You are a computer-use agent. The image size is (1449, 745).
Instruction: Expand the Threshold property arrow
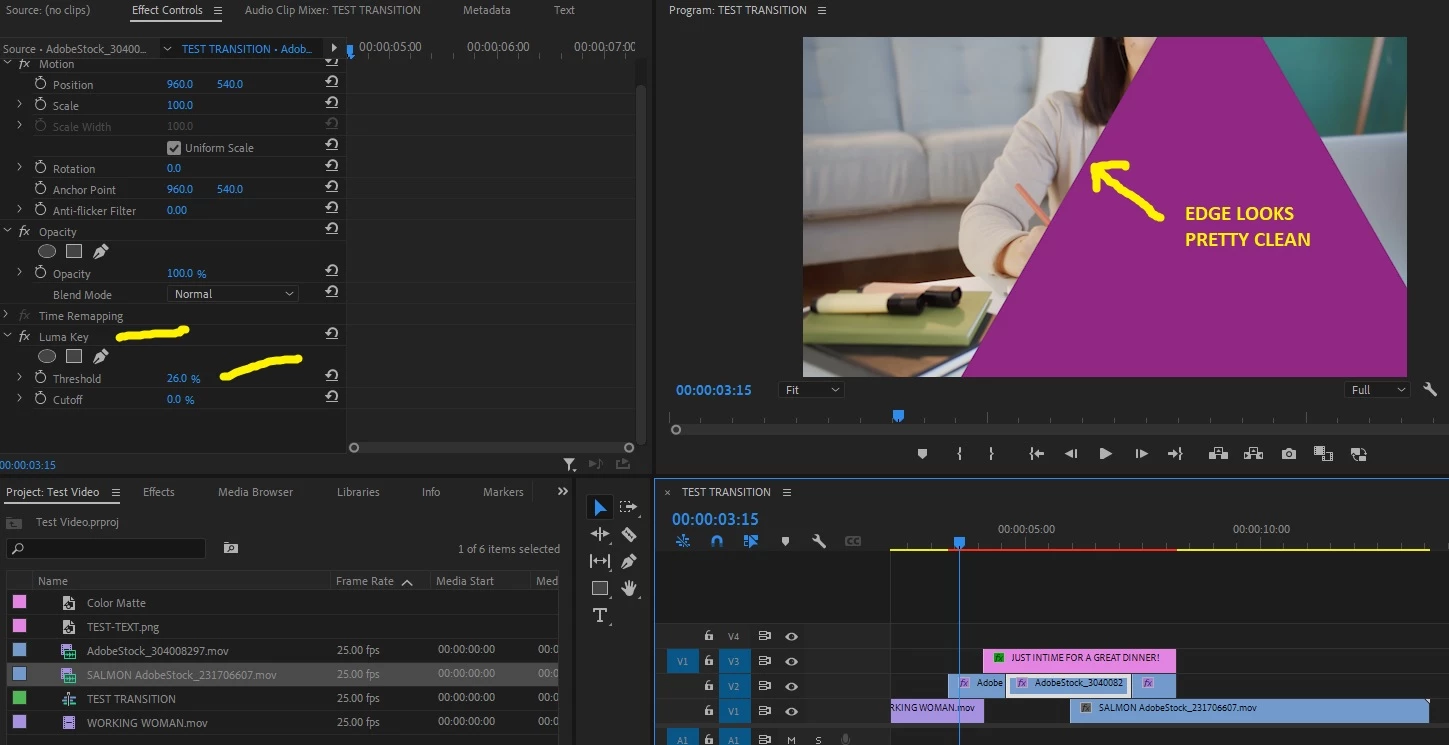point(19,378)
